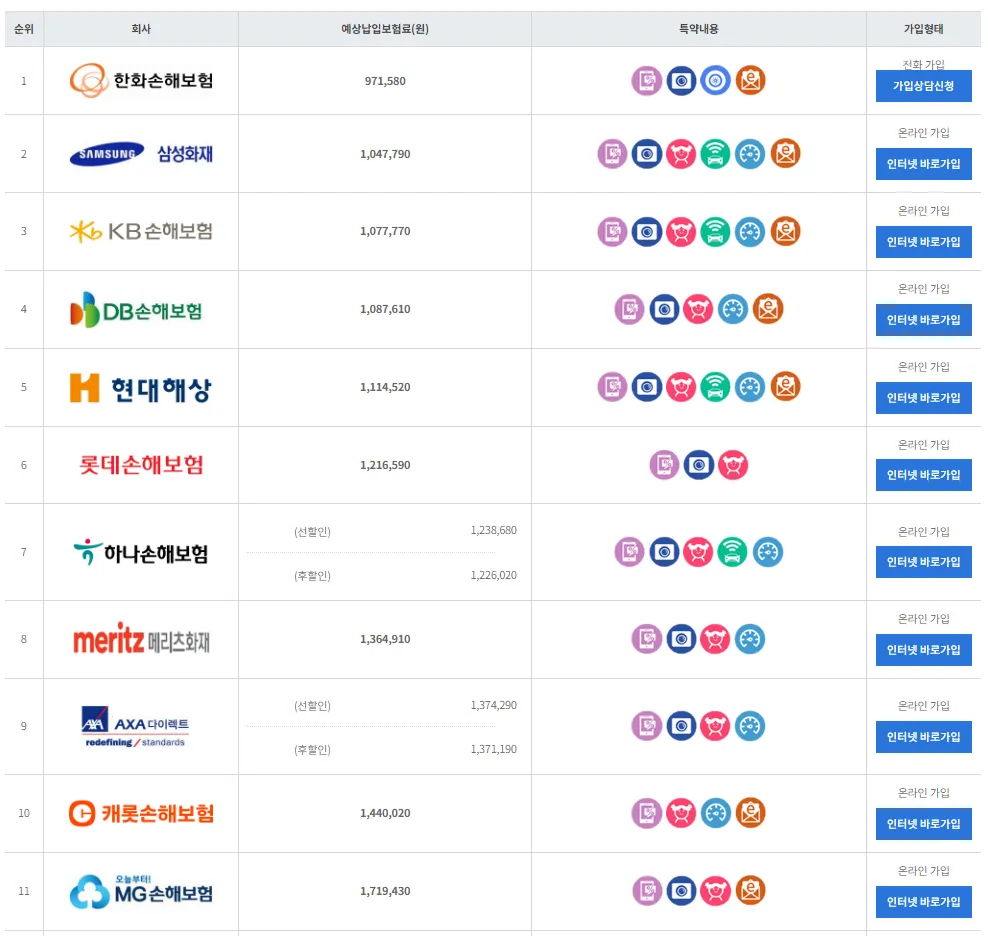
Task: Click the mileage gauge icon in 메리츠화재 row
Action: 750,639
